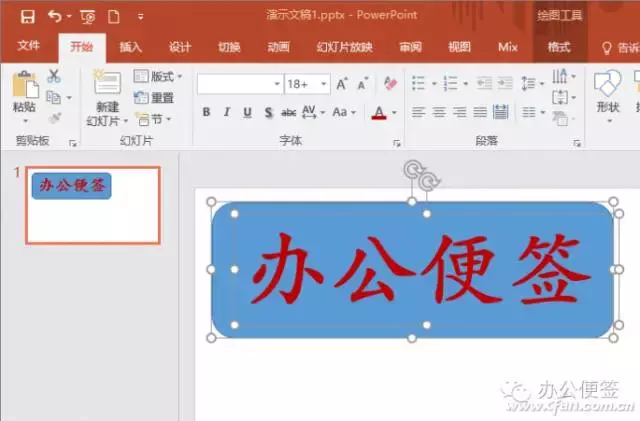Open font color dropdown arrow
The image size is (640, 421).
394,112
